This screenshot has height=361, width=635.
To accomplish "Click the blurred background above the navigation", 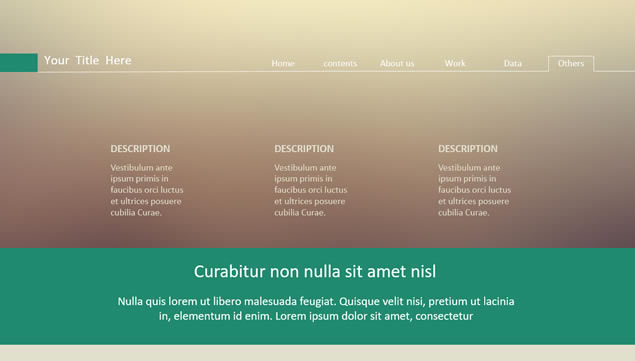I will tap(318, 24).
